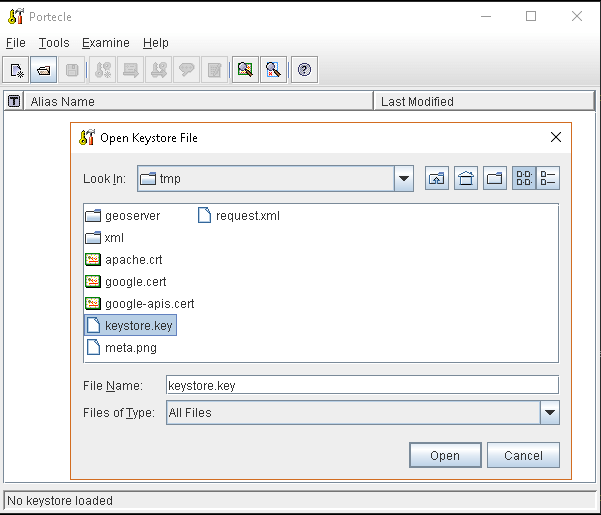Open Help via the question mark icon
Viewport: 601px width, 515px height.
[304, 70]
